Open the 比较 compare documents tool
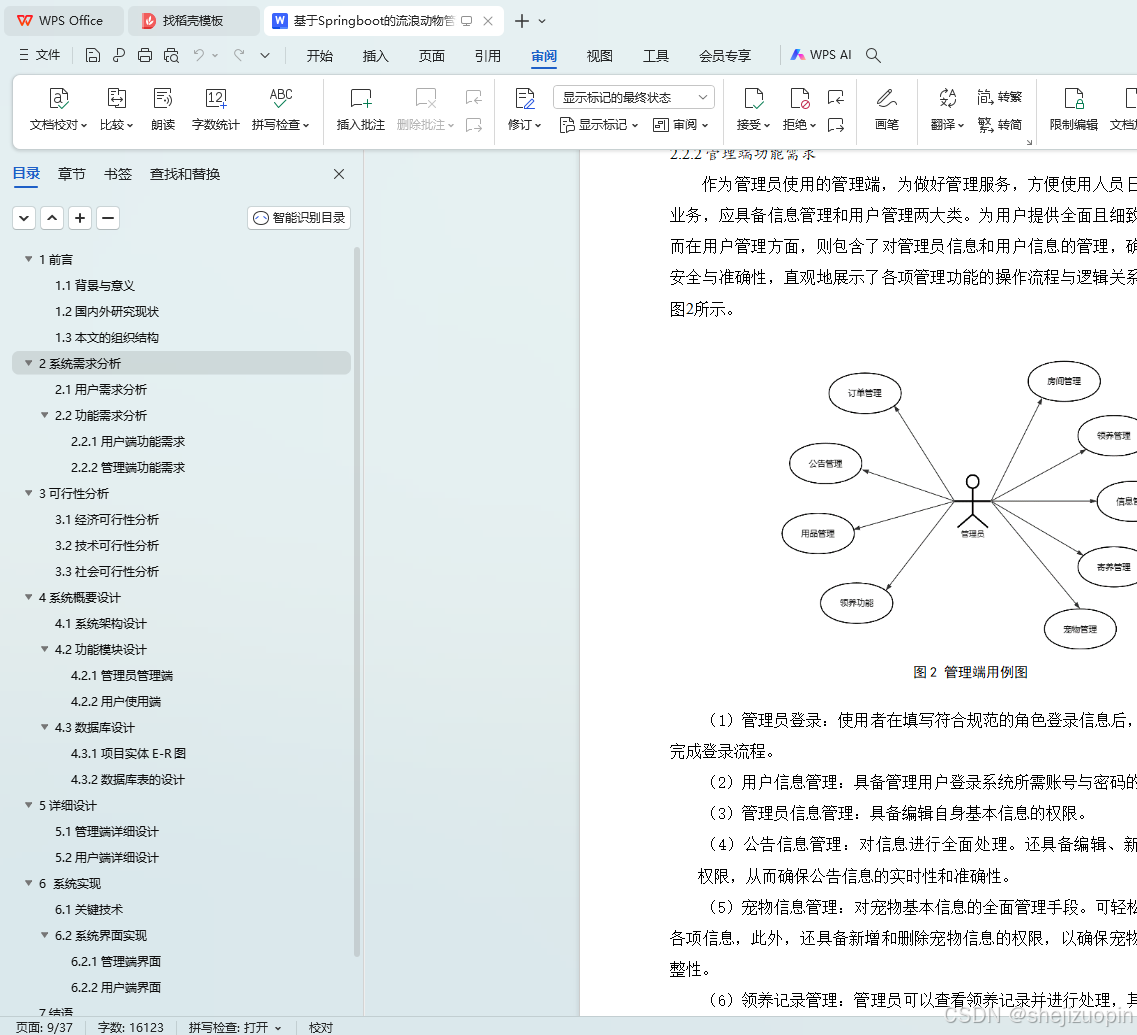 pyautogui.click(x=117, y=110)
